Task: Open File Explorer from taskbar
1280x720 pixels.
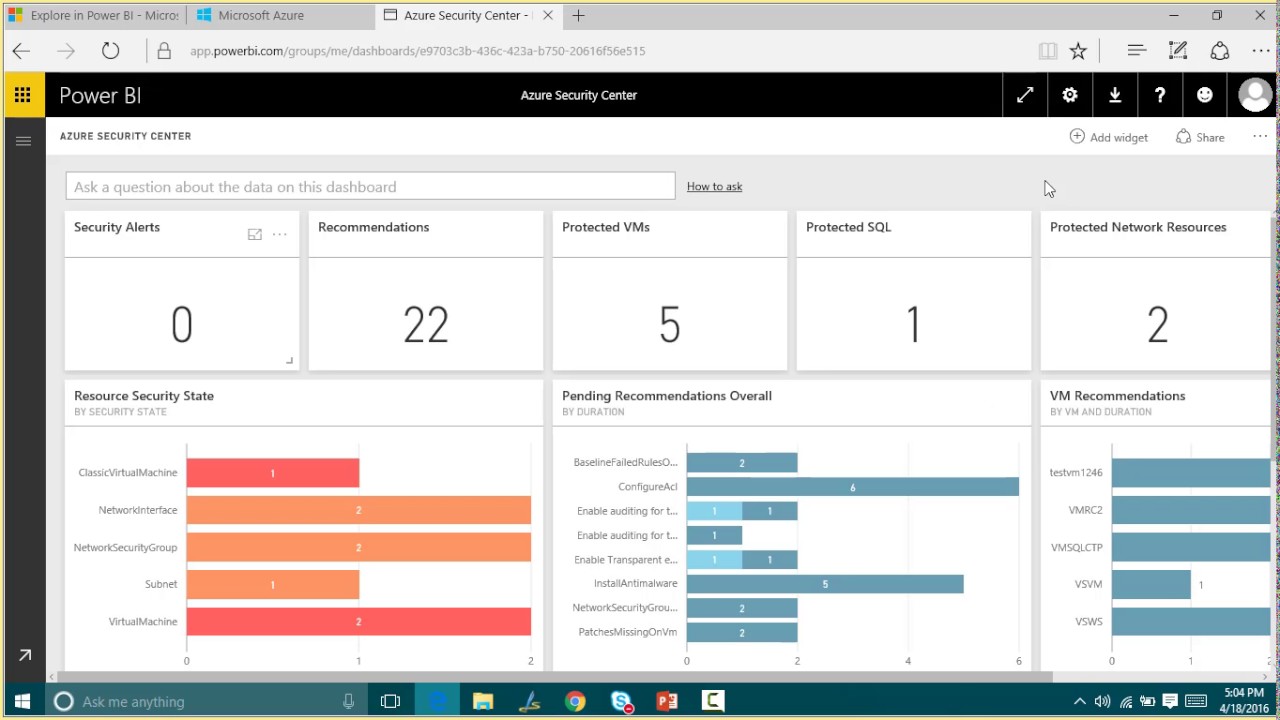Action: (x=483, y=701)
